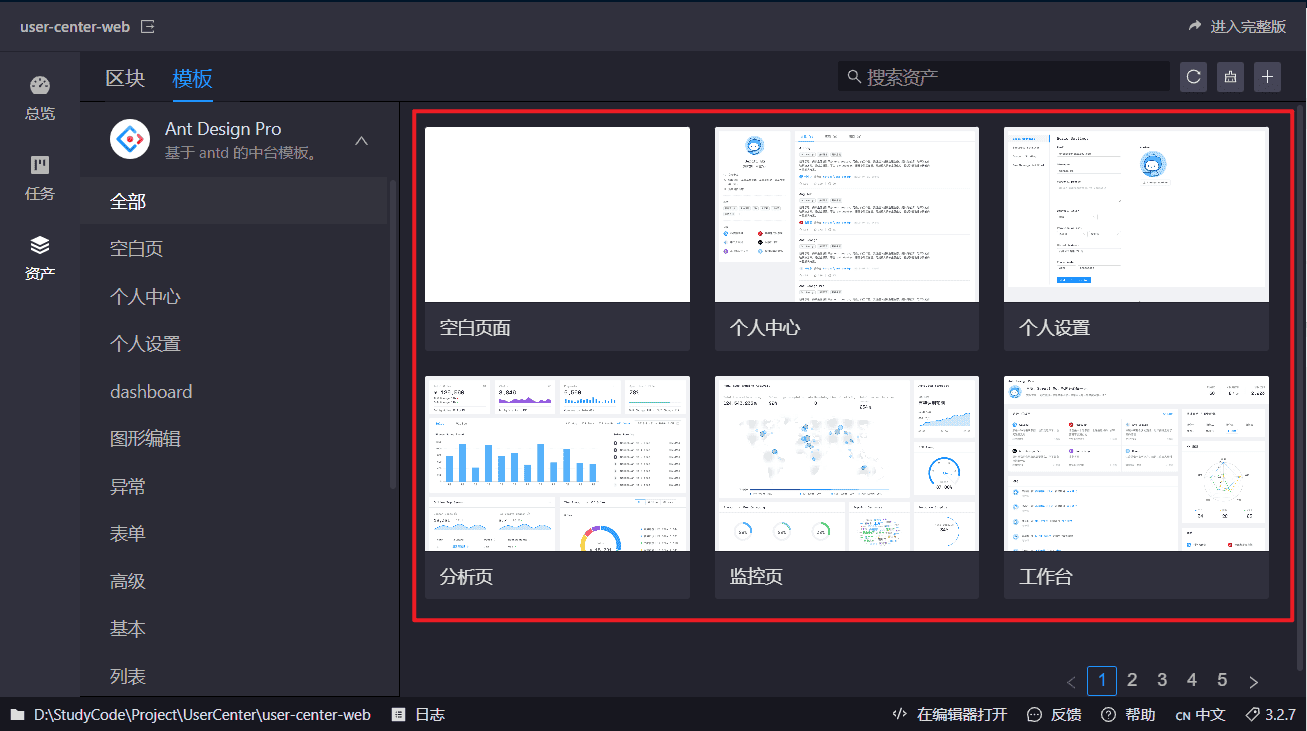Click the refresh icon beside search

1193,77
